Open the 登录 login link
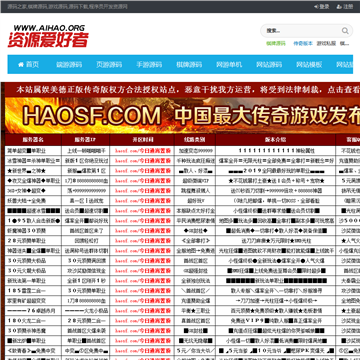The height and width of the screenshot is (360, 360). 324,6
